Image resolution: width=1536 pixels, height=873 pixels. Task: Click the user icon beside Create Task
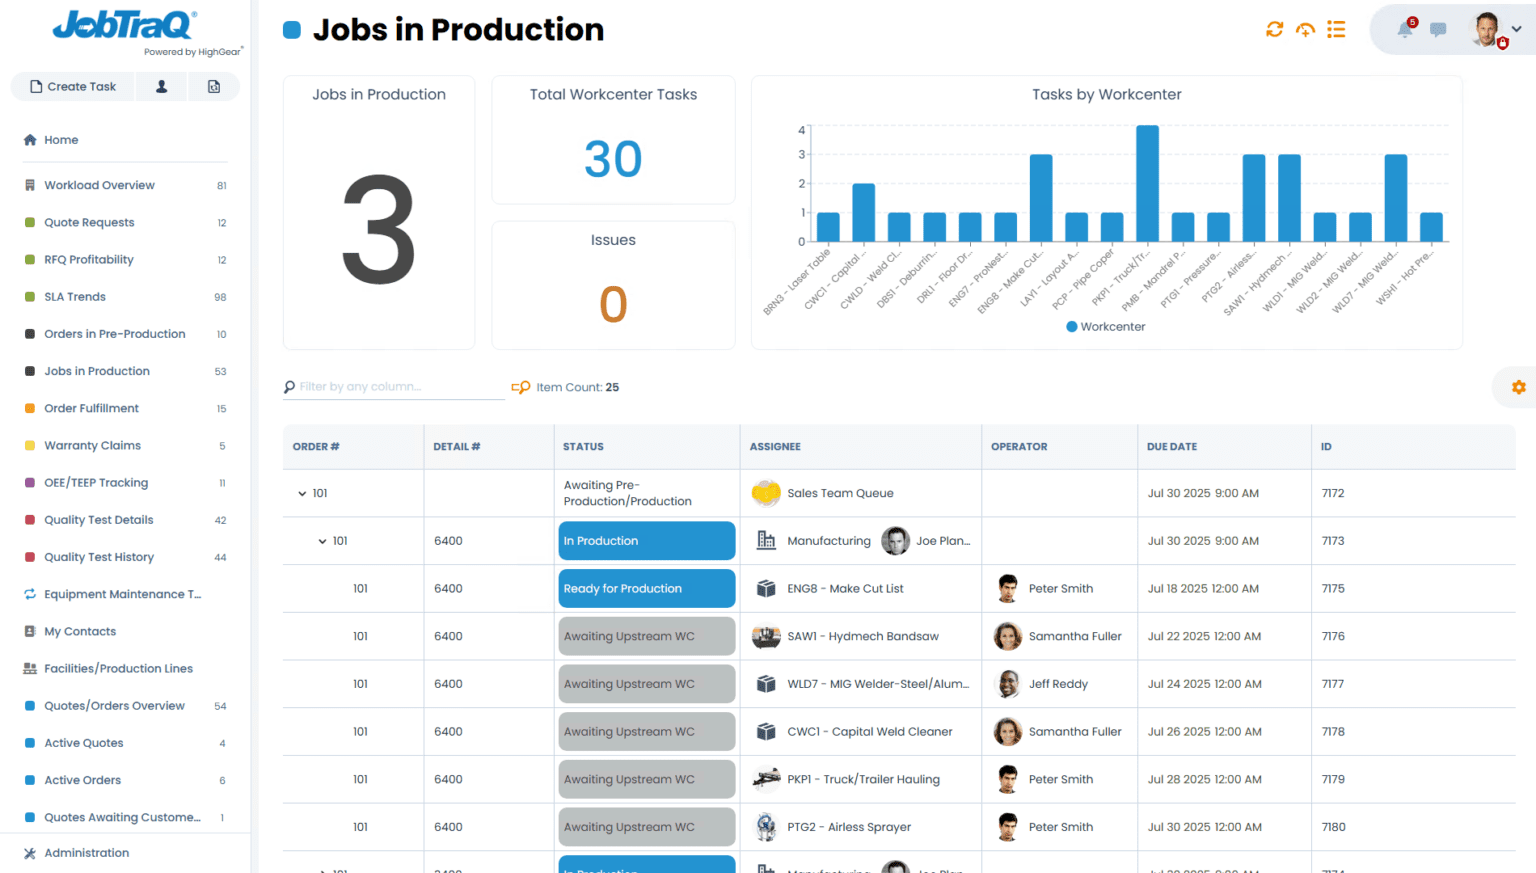pos(161,87)
